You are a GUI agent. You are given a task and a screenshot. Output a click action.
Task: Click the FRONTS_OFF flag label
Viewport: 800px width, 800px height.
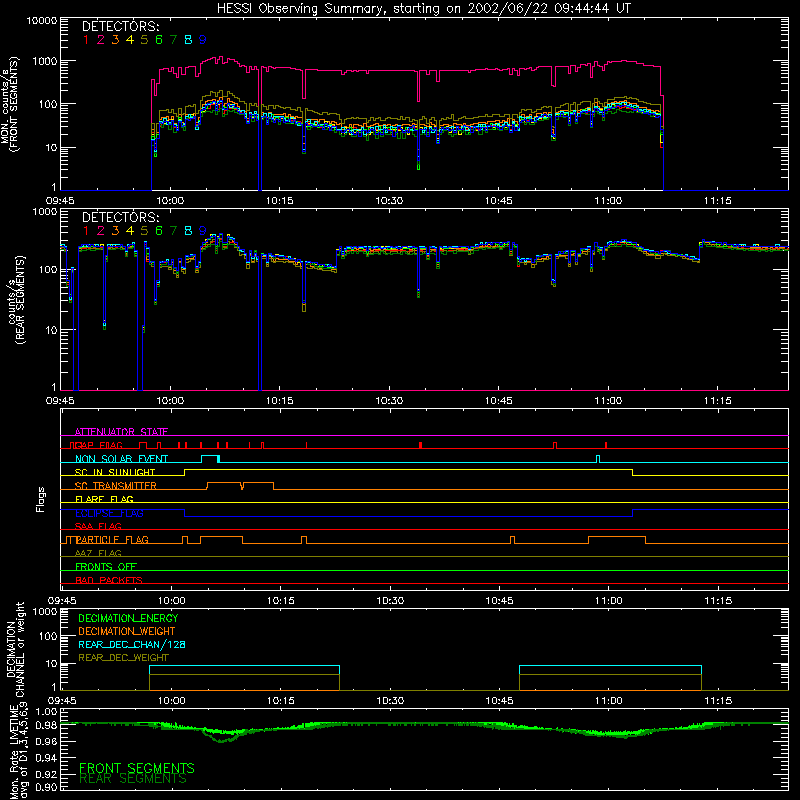106,567
